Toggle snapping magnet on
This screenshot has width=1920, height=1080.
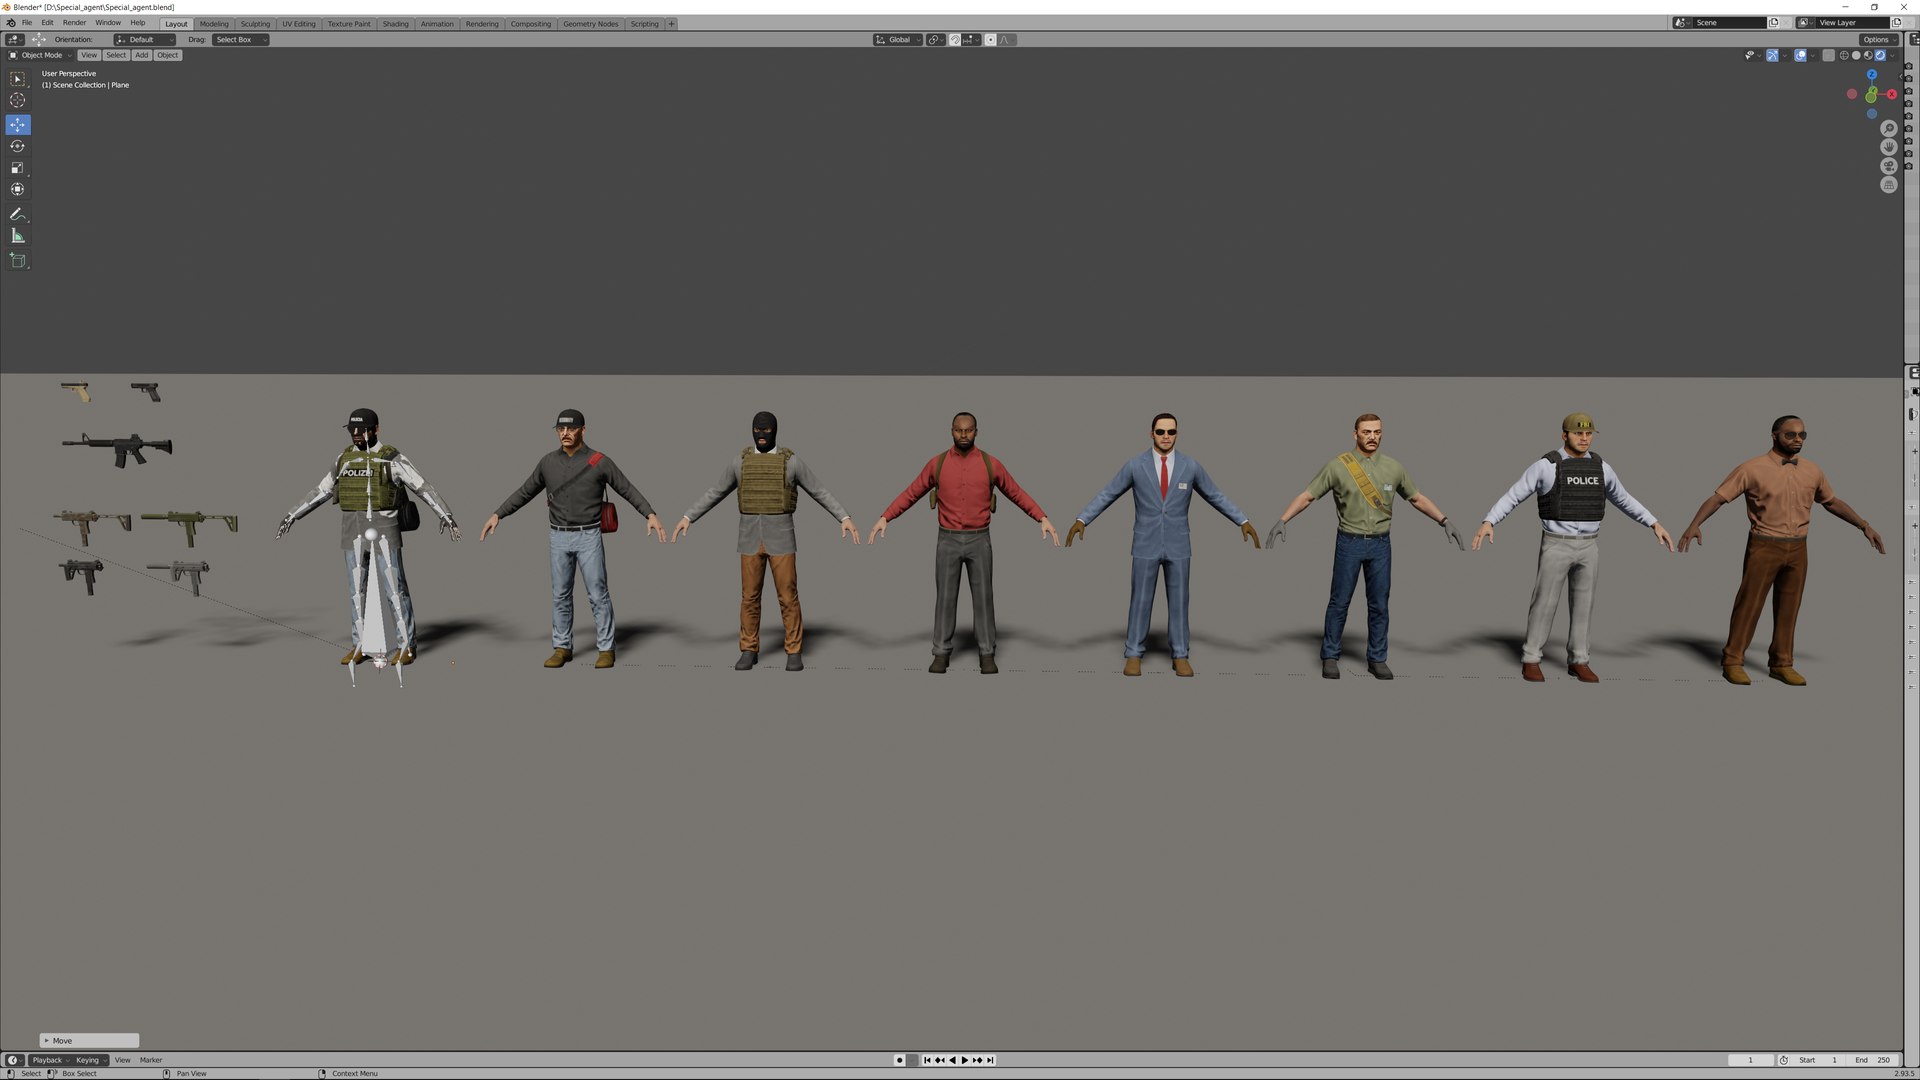click(x=954, y=40)
